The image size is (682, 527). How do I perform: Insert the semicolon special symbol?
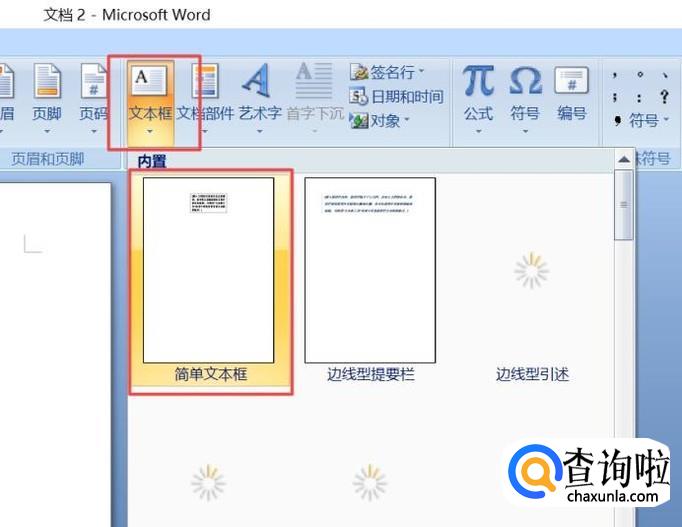(x=615, y=97)
